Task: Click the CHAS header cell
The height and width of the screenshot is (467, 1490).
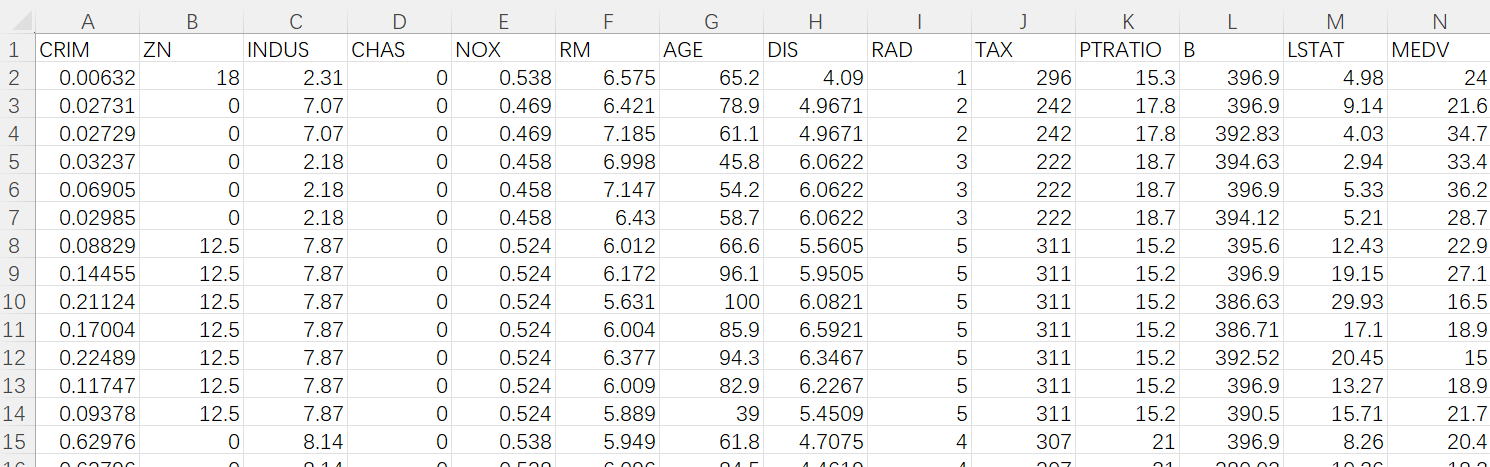Action: tap(399, 50)
